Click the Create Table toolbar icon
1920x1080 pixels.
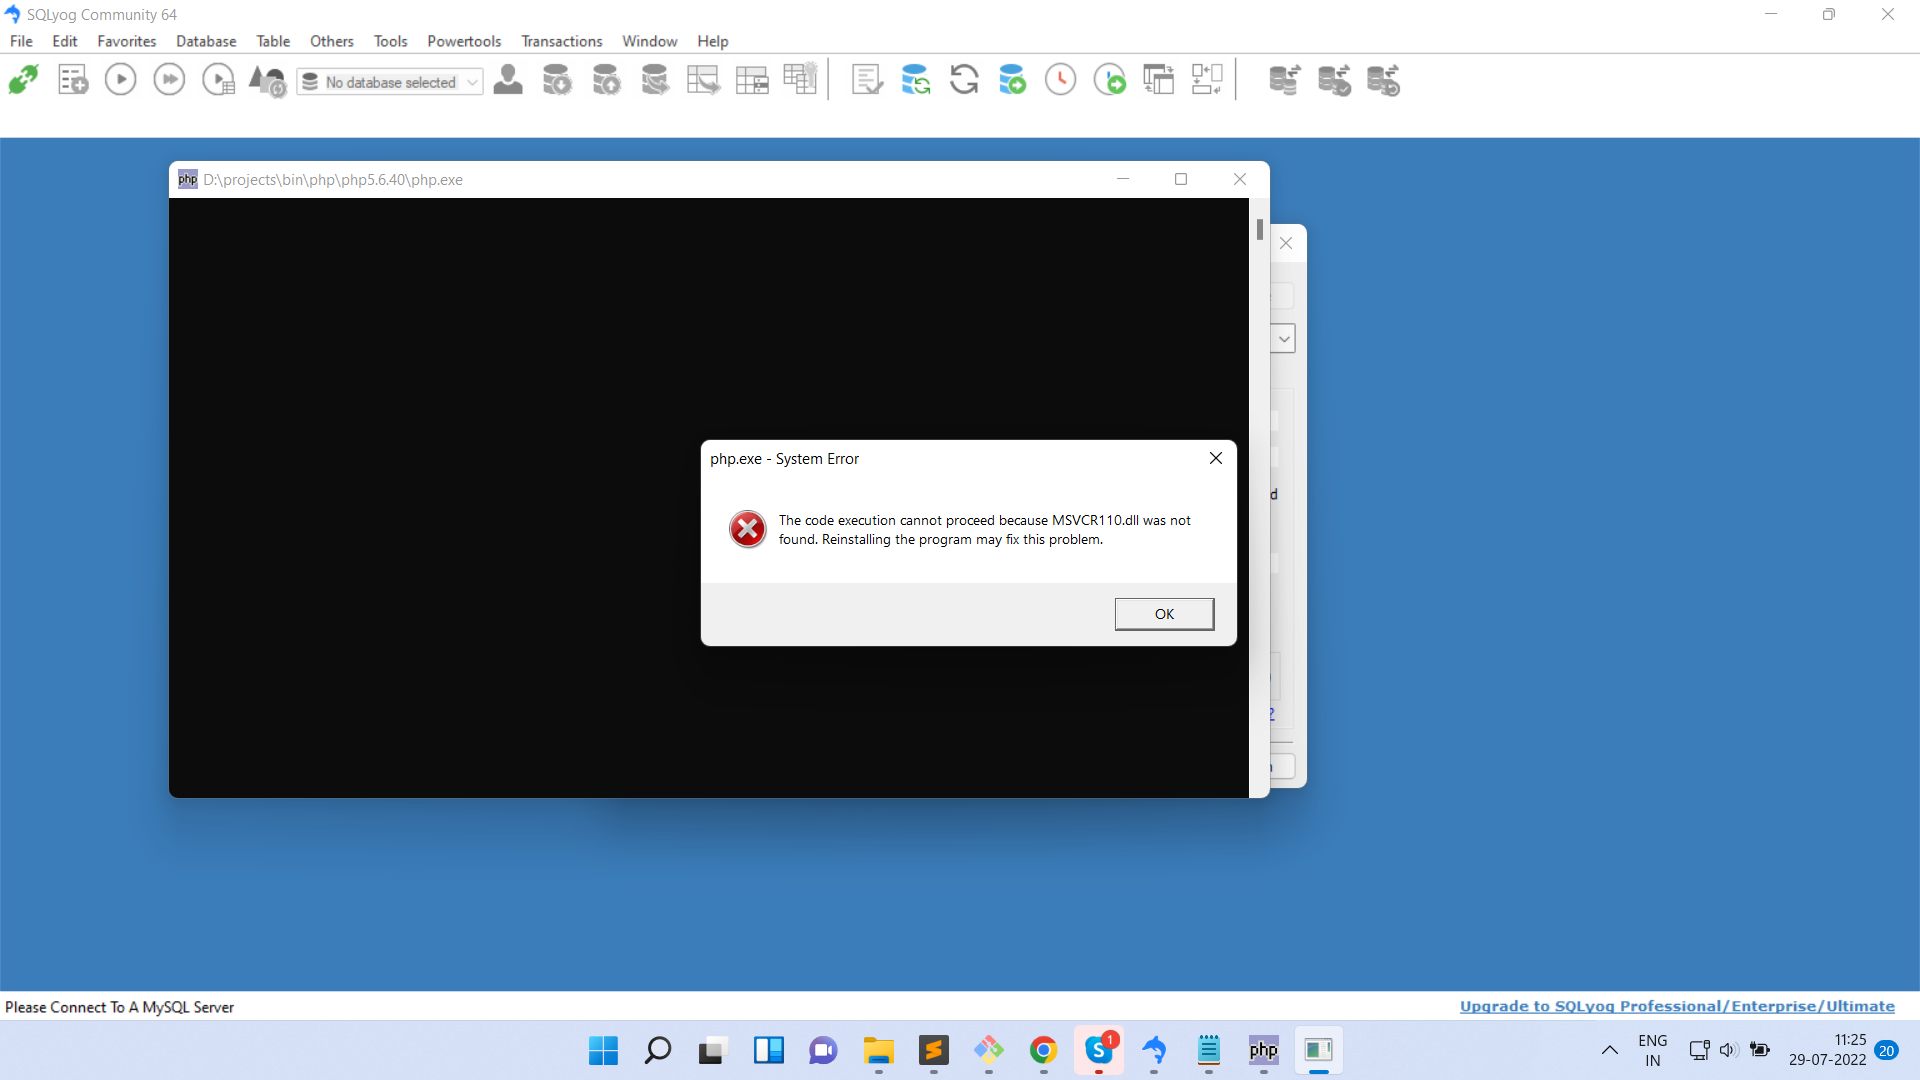(752, 80)
